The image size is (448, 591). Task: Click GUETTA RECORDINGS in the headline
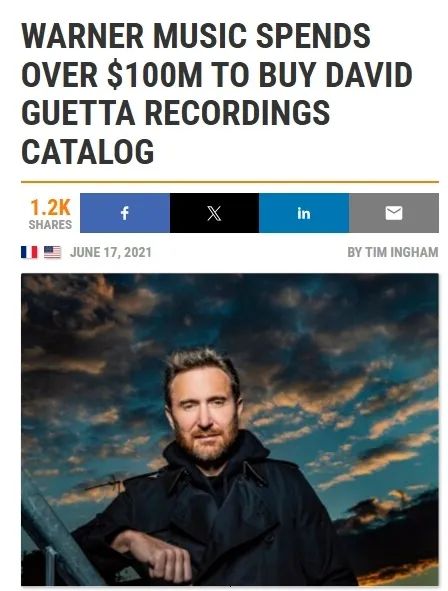176,113
